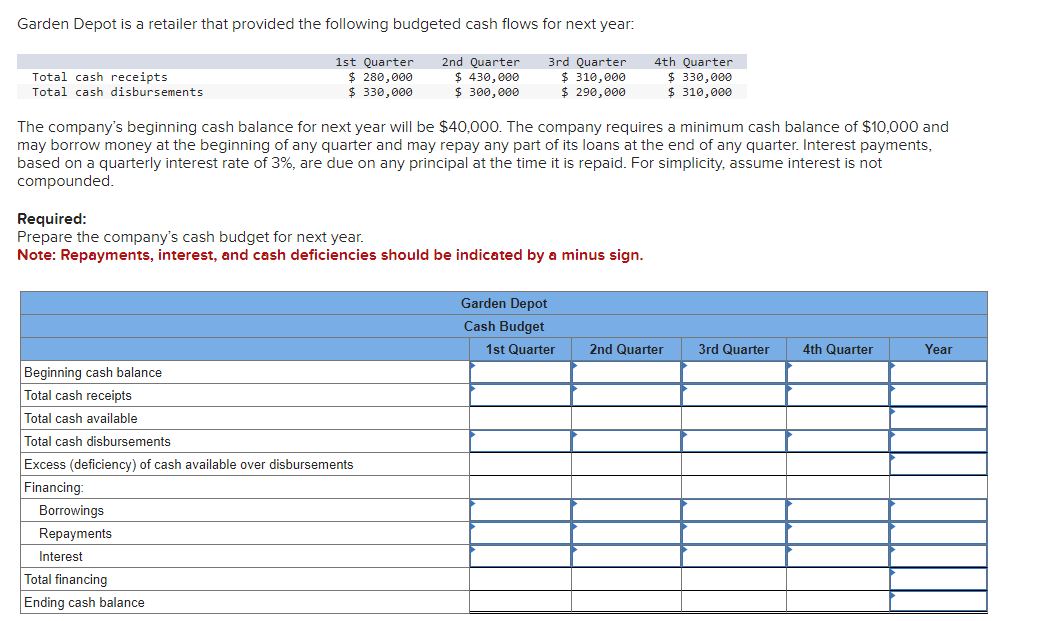Select Year Total cash receipts cell

point(938,395)
